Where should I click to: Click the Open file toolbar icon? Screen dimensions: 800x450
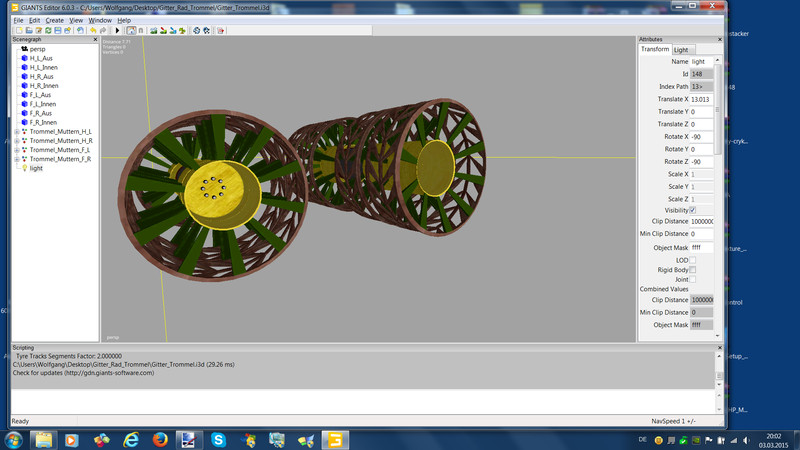point(28,31)
